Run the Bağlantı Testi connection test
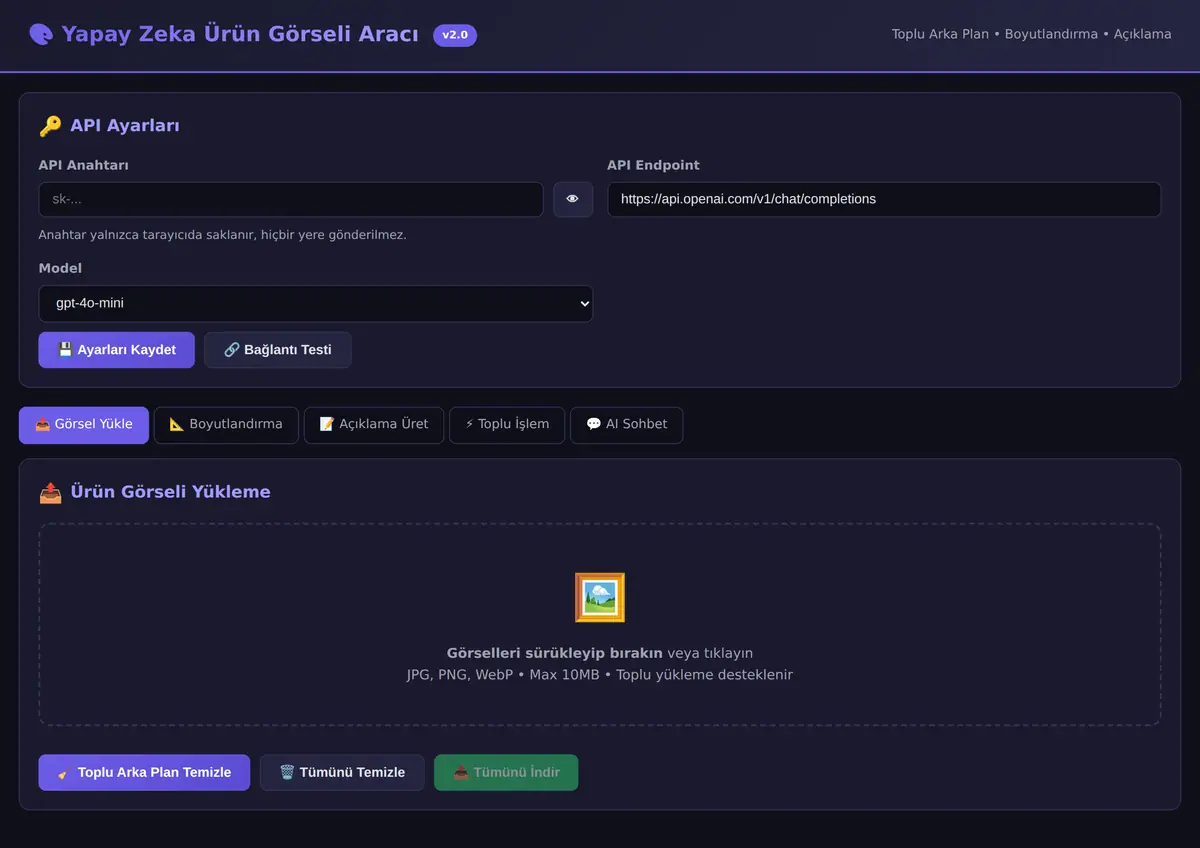Viewport: 1200px width, 848px height. pyautogui.click(x=278, y=350)
